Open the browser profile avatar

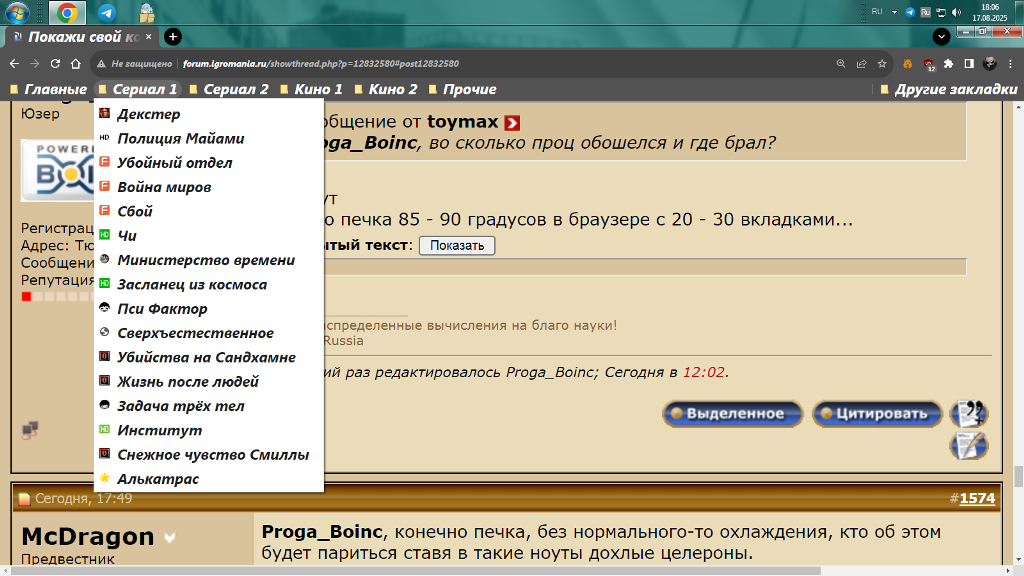coord(990,63)
